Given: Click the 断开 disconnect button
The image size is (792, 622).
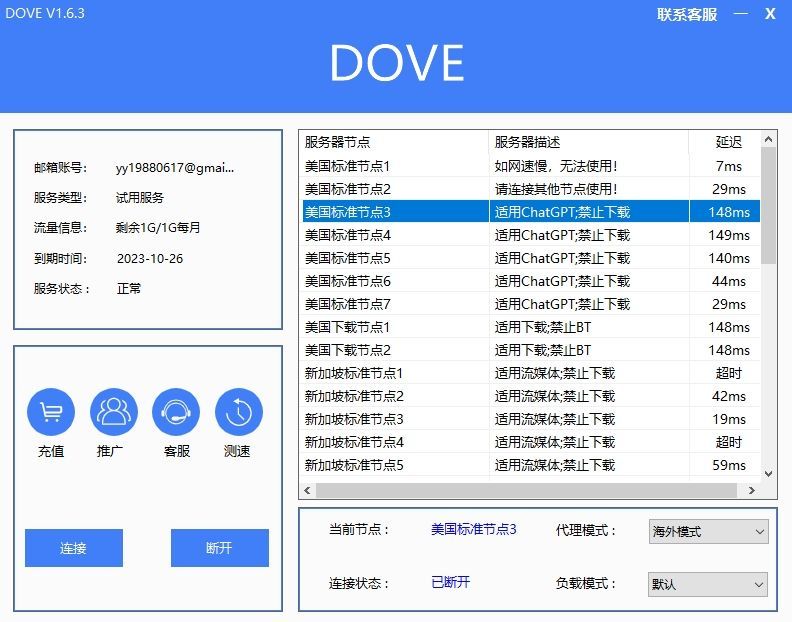Looking at the screenshot, I should coord(220,548).
